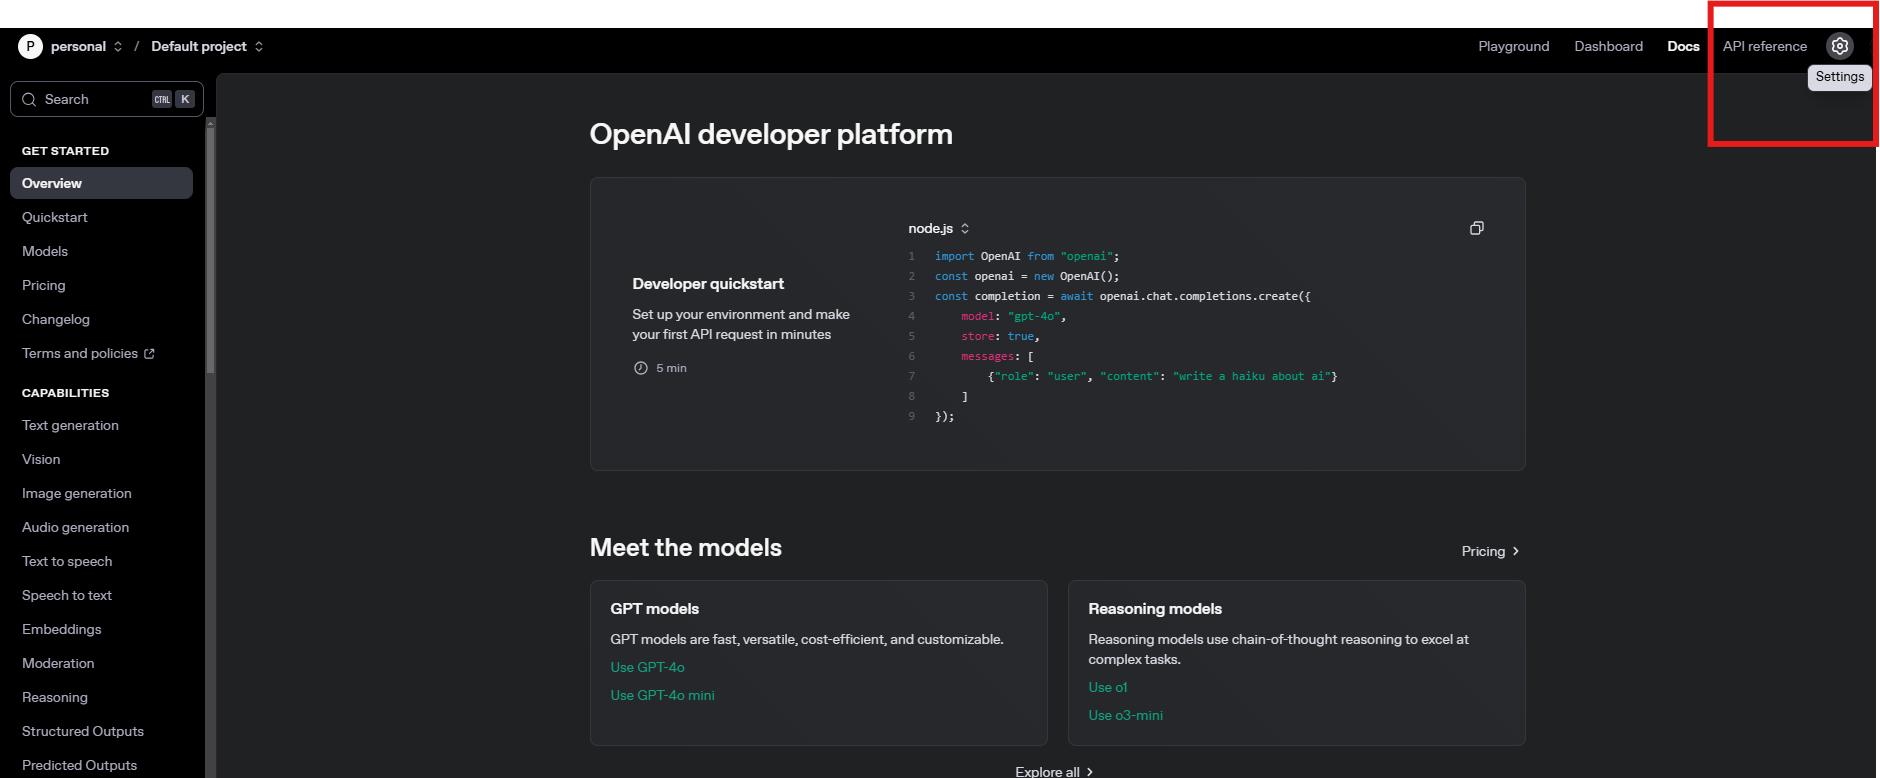
Task: Open the API reference tab
Action: [x=1764, y=46]
